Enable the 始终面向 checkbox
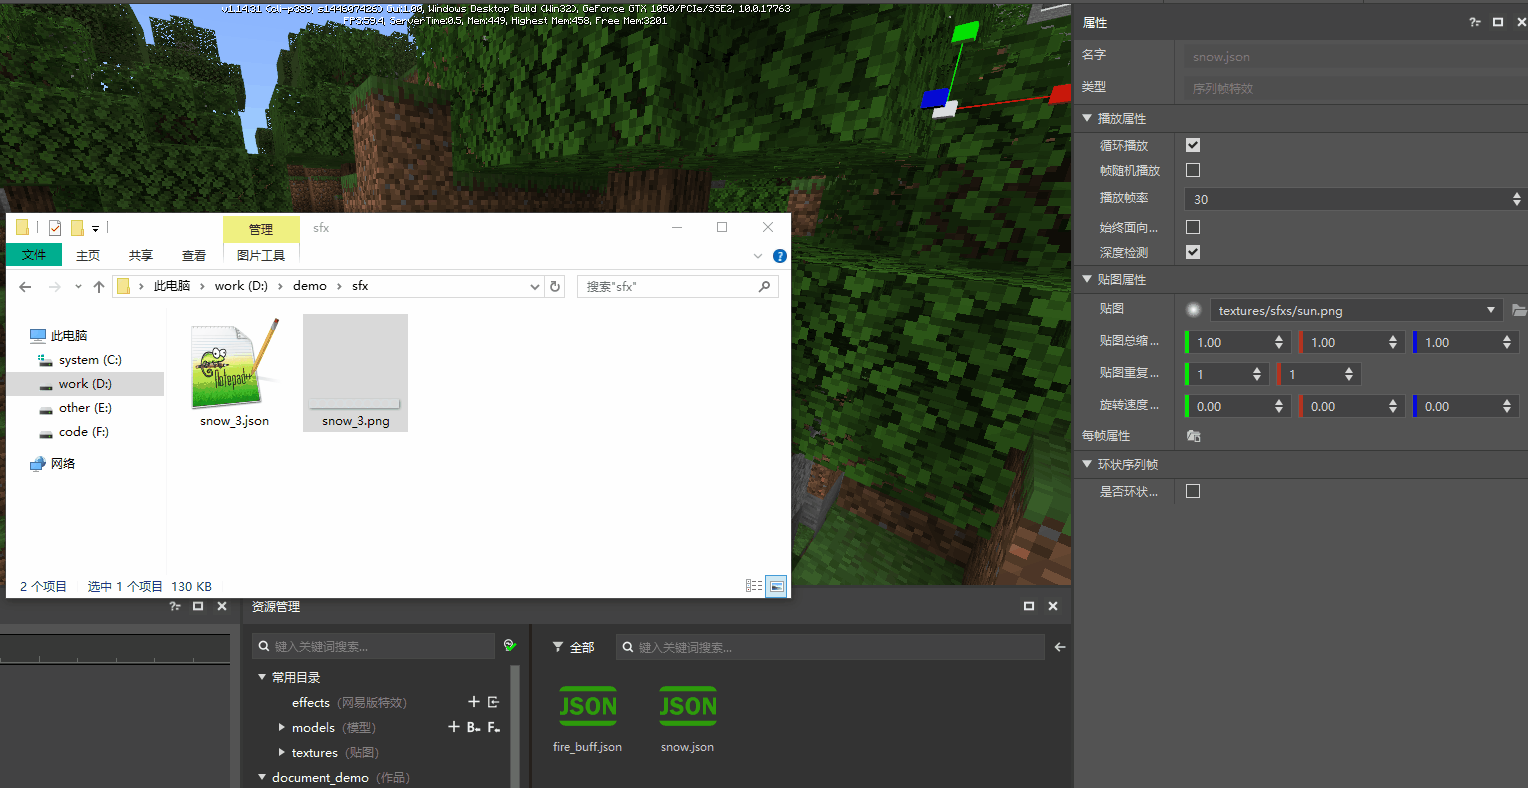The height and width of the screenshot is (788, 1528). pos(1193,227)
